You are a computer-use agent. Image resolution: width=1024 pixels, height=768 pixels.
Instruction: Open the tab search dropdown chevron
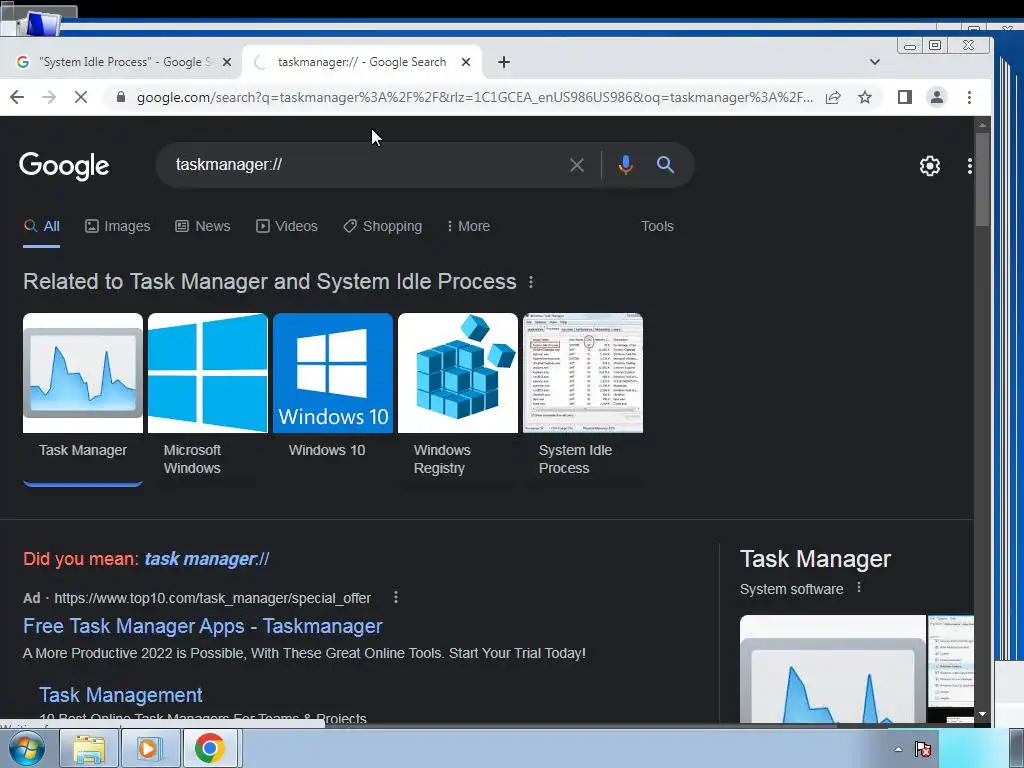[874, 62]
